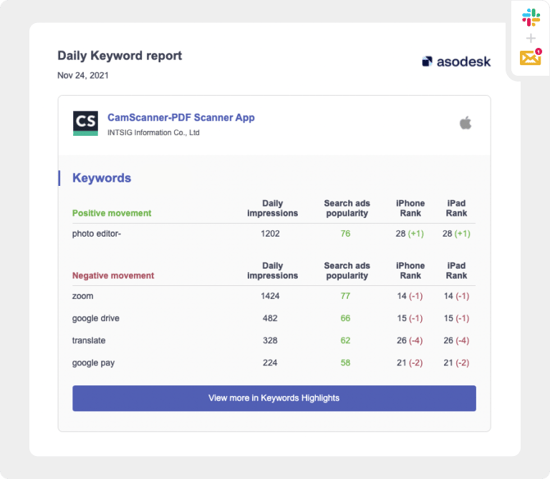Click the asodesk logo

(456, 62)
